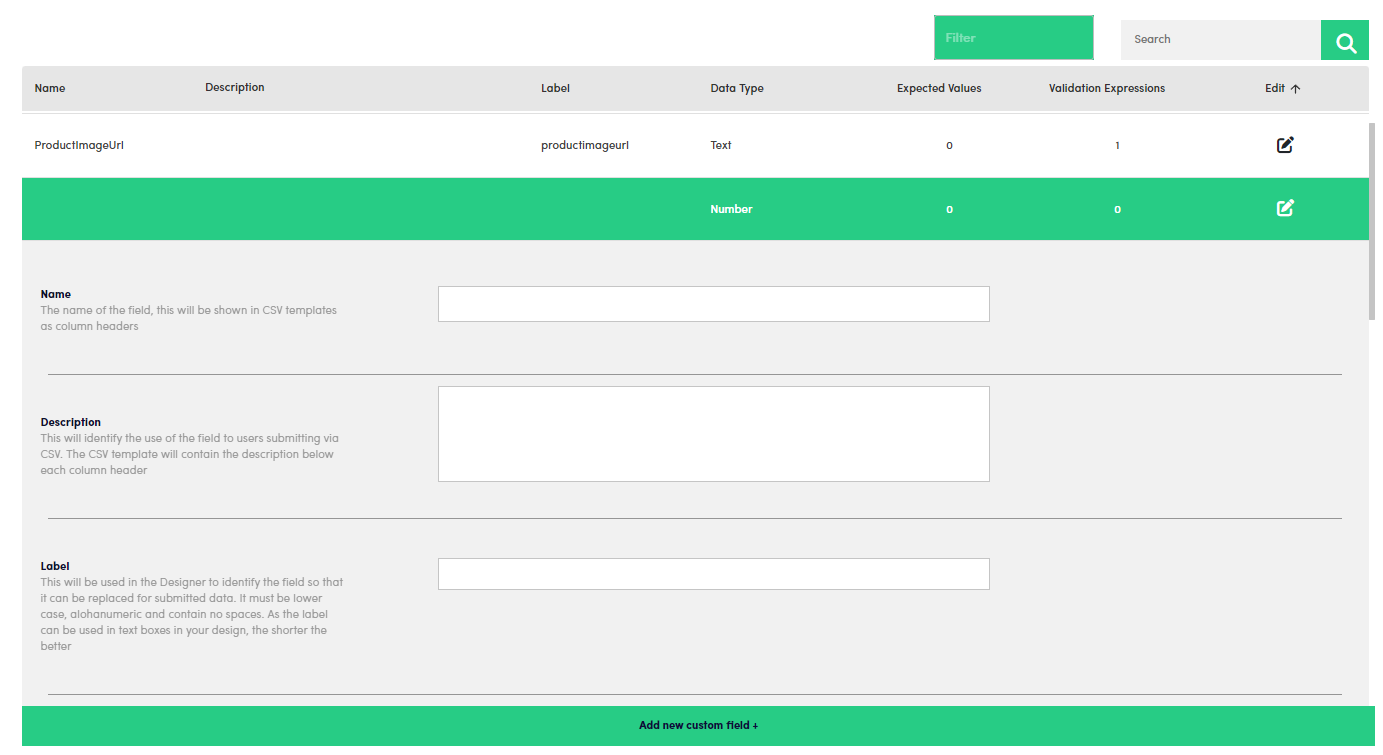Select the Description column header

tap(235, 88)
